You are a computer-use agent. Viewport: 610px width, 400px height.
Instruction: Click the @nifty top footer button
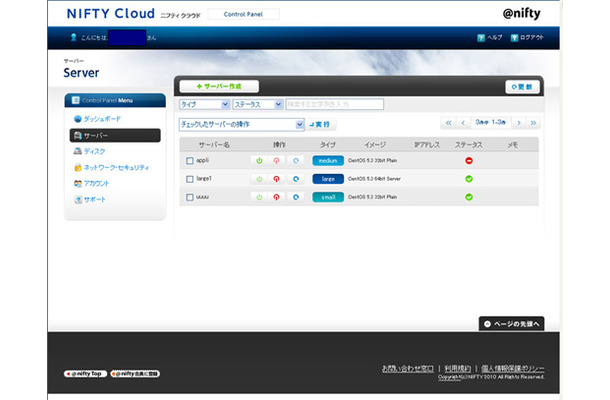click(x=86, y=374)
